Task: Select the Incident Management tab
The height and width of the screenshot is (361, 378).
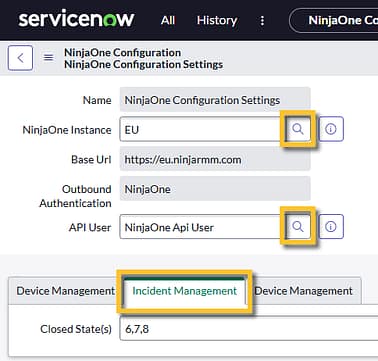Action: tap(184, 291)
